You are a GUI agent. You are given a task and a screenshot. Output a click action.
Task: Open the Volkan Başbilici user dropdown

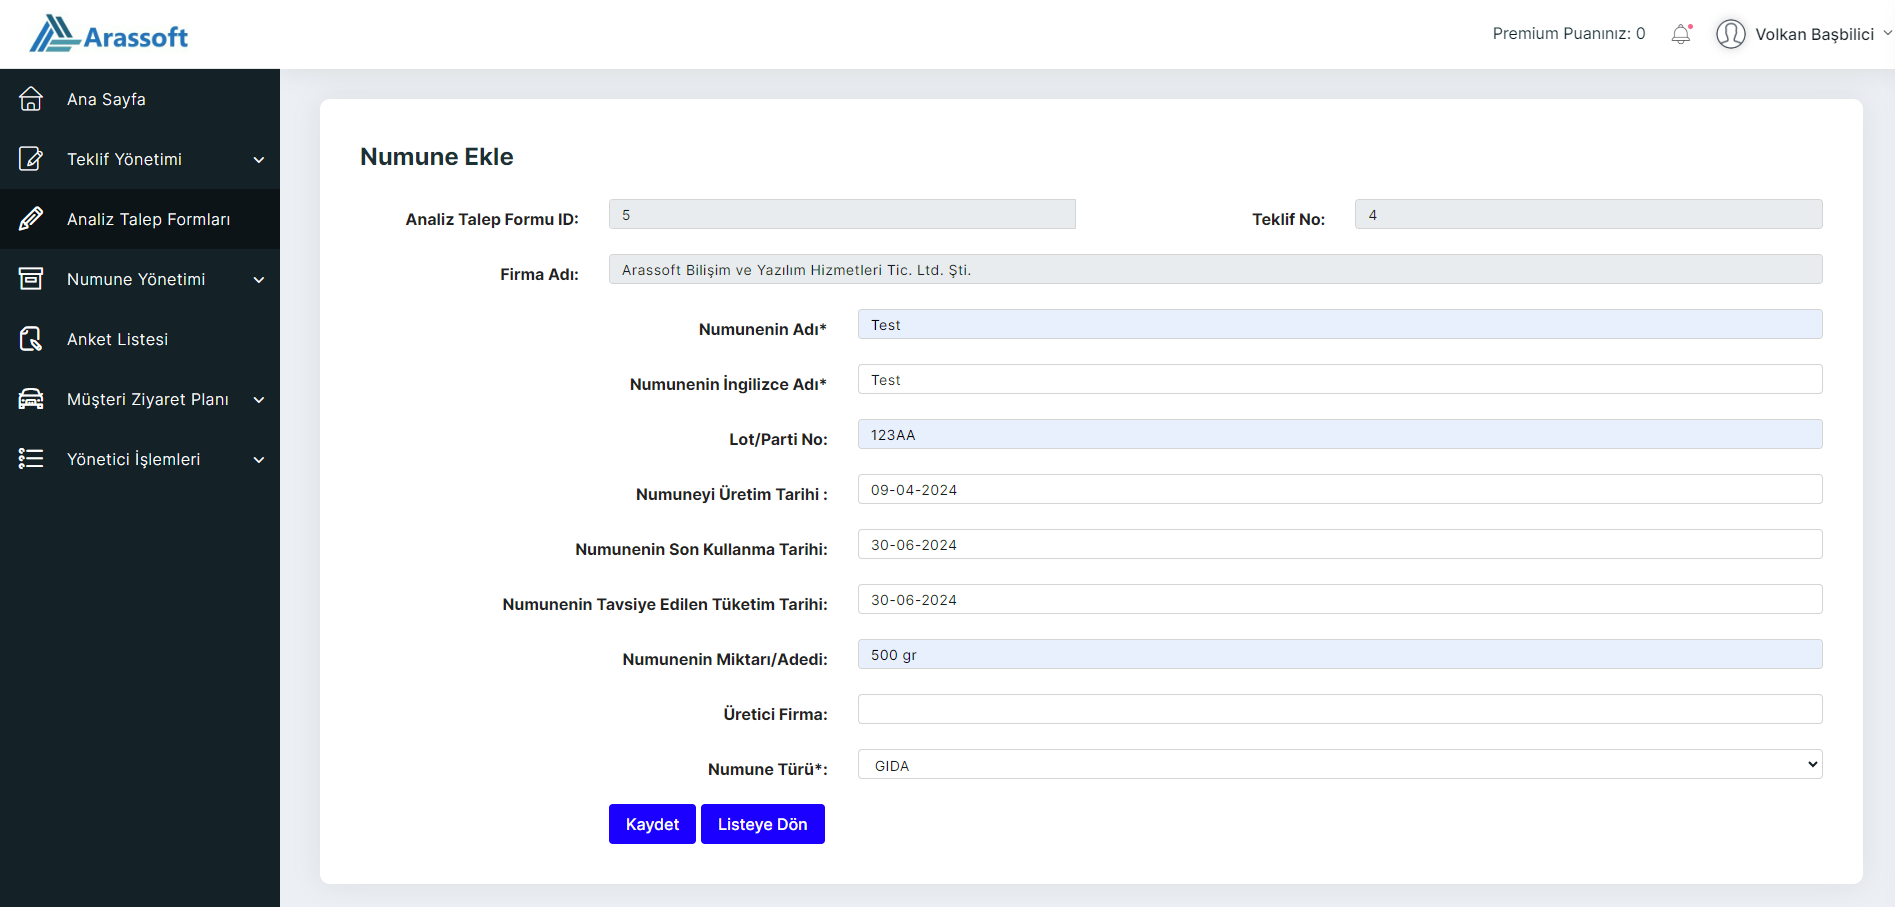coord(1805,34)
